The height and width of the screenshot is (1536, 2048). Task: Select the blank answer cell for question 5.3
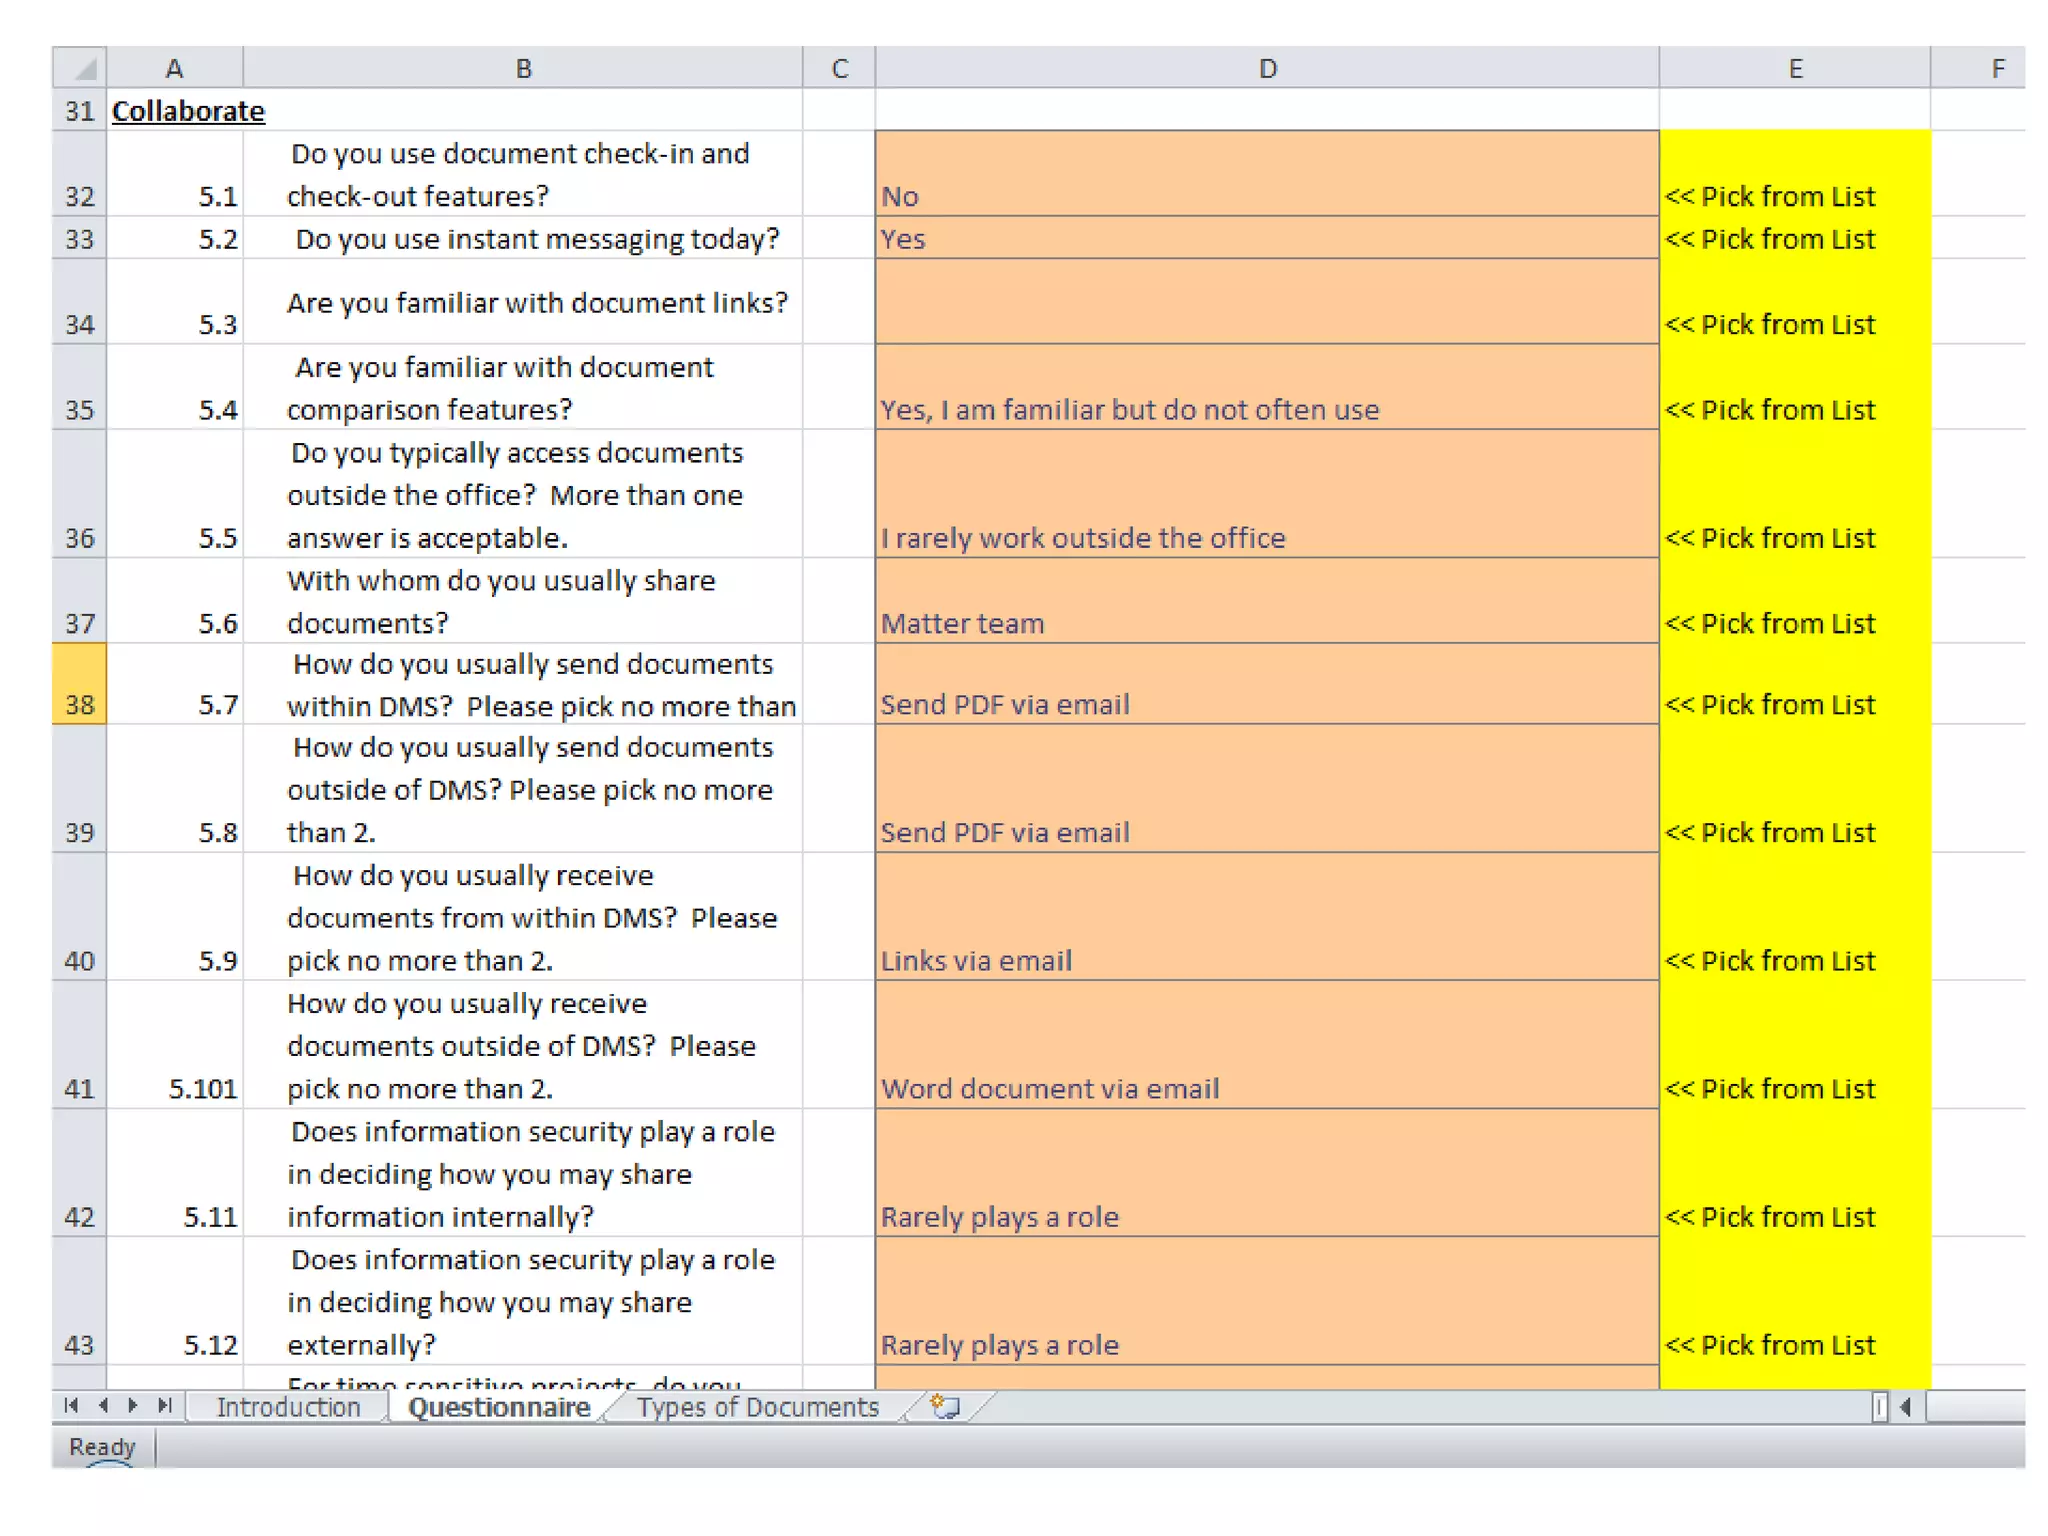(x=1266, y=302)
